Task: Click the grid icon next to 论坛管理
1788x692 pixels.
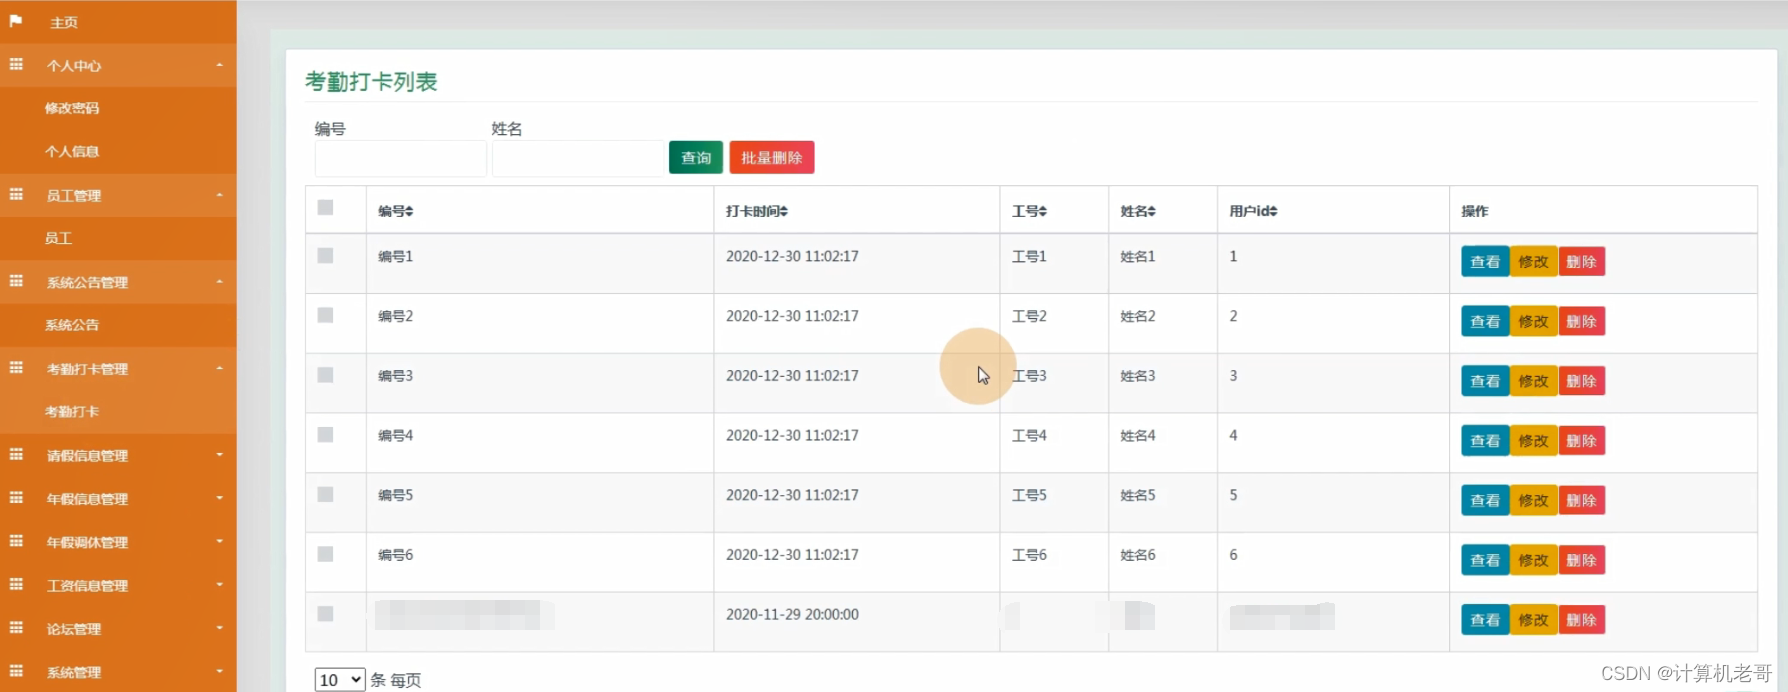Action: pyautogui.click(x=16, y=627)
